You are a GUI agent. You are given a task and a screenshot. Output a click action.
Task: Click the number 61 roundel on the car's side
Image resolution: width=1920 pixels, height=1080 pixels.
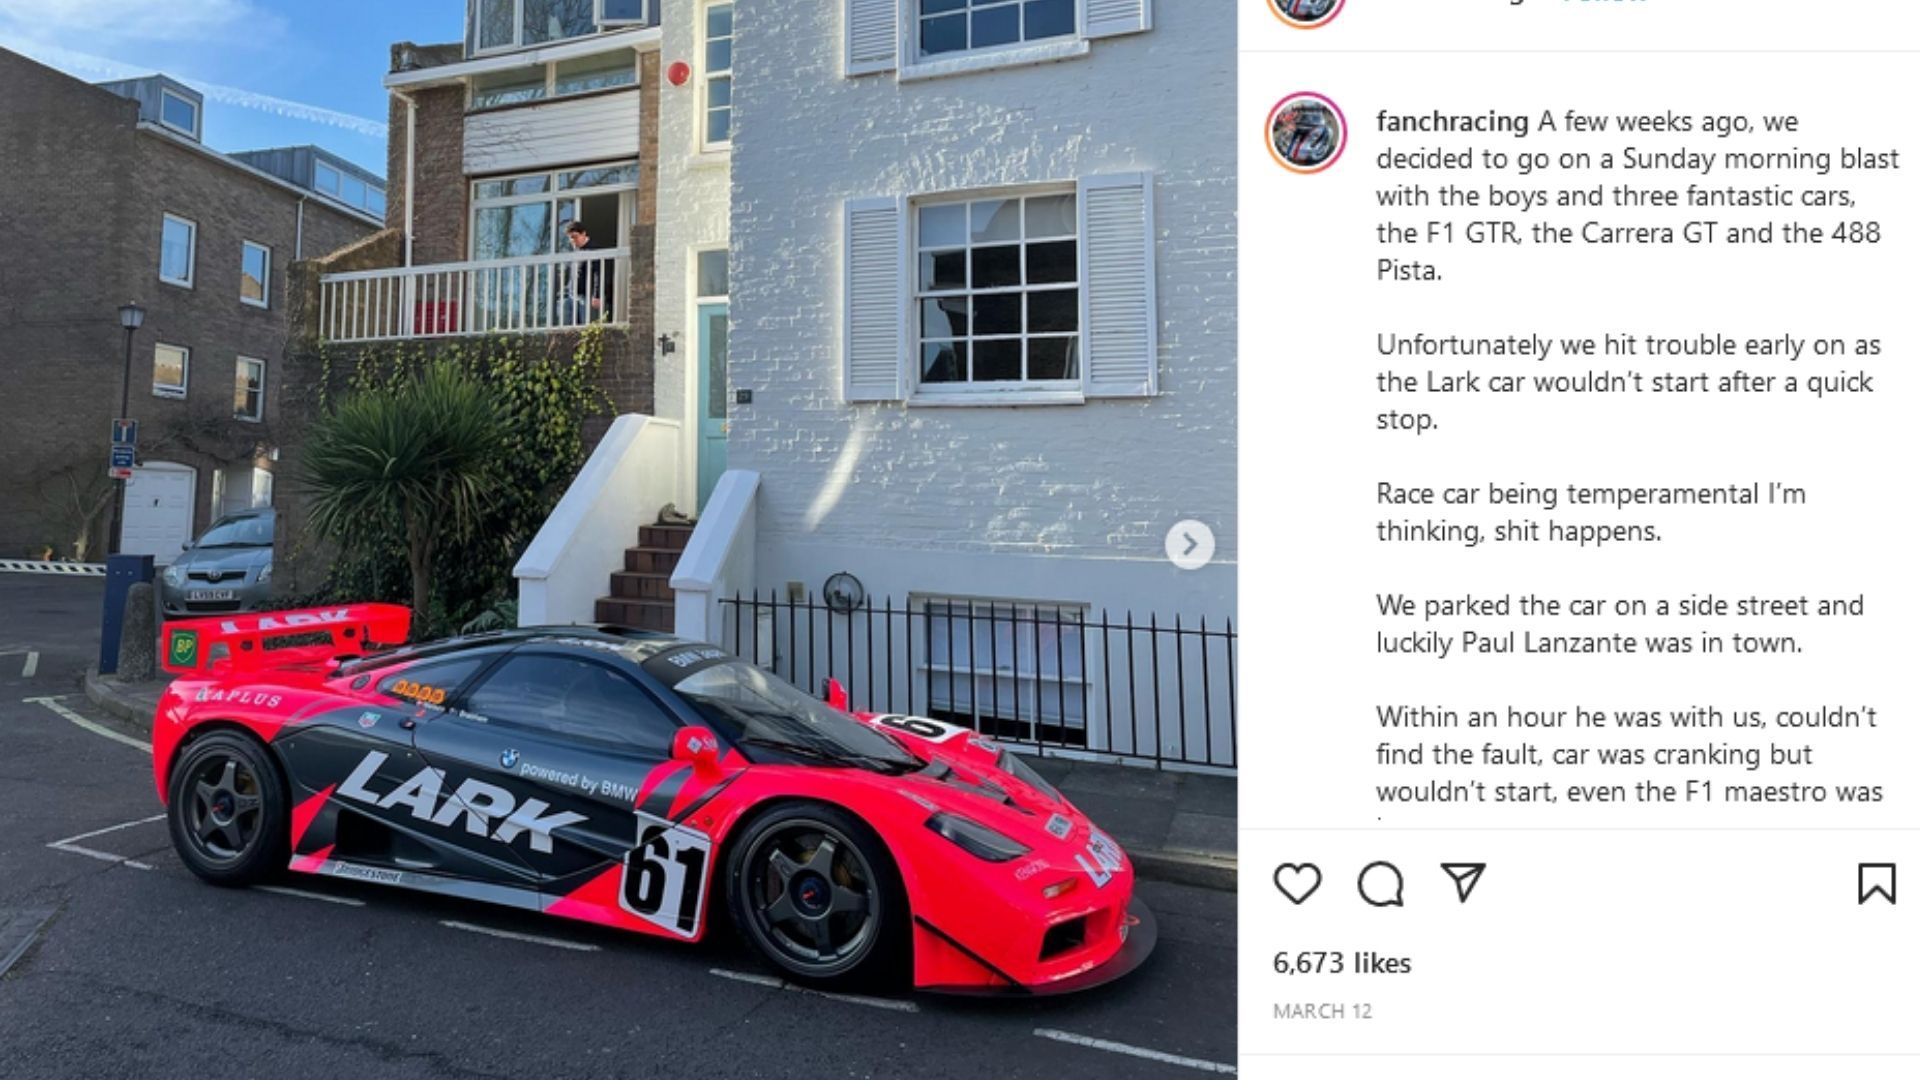pos(664,873)
